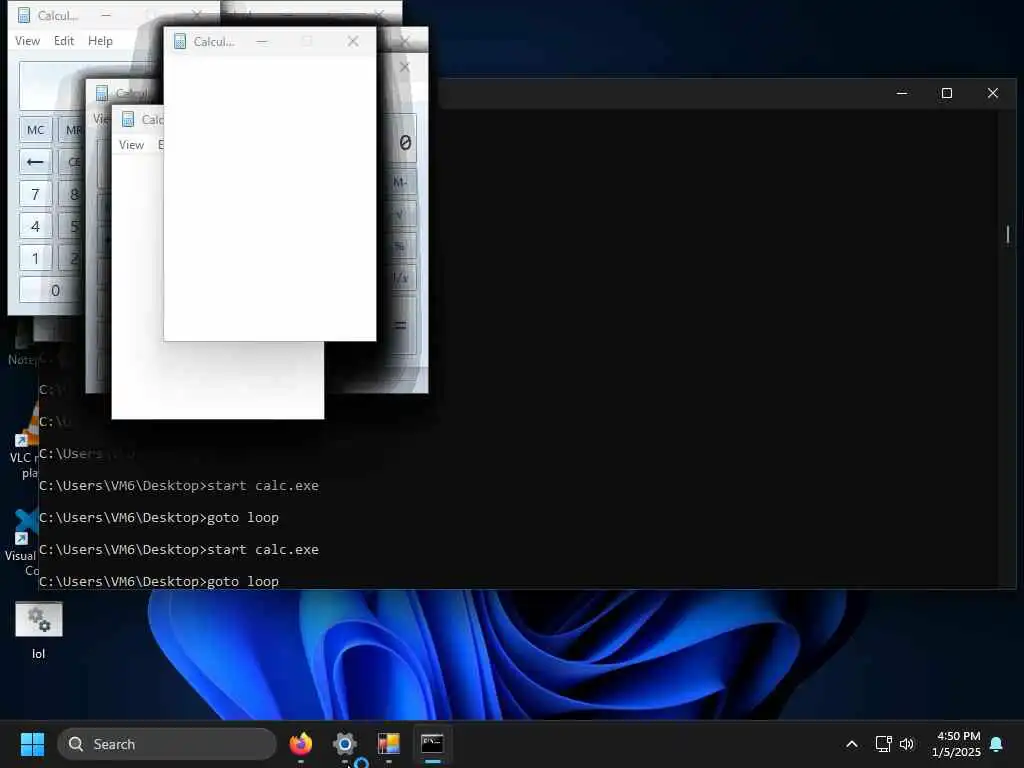Close the front blank Calculator window

[353, 42]
